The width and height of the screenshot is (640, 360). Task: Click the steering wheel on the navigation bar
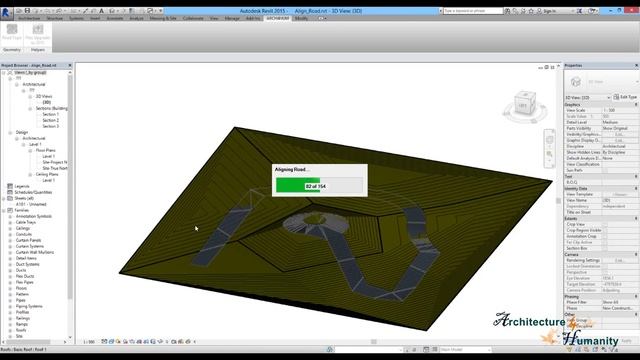pyautogui.click(x=549, y=139)
